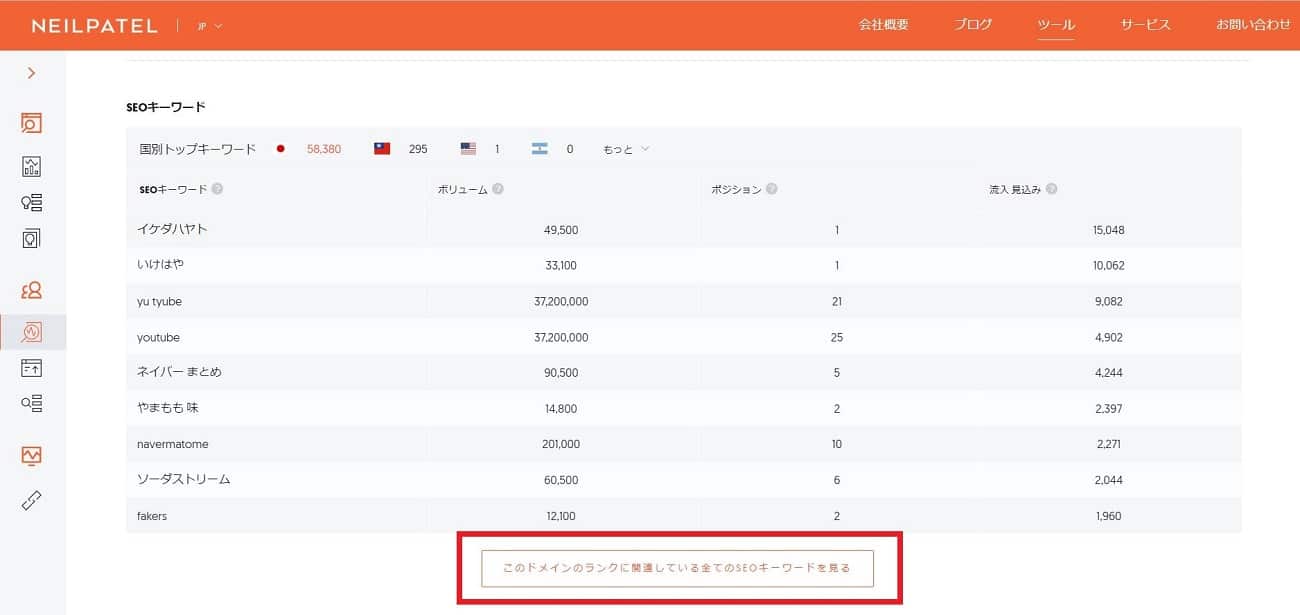Select the Taiwan flag keyword filter
The image size is (1300, 615).
click(382, 149)
